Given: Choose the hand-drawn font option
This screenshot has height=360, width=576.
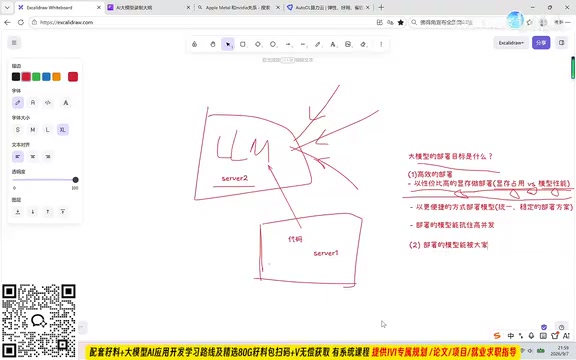Looking at the screenshot, I should (x=18, y=102).
